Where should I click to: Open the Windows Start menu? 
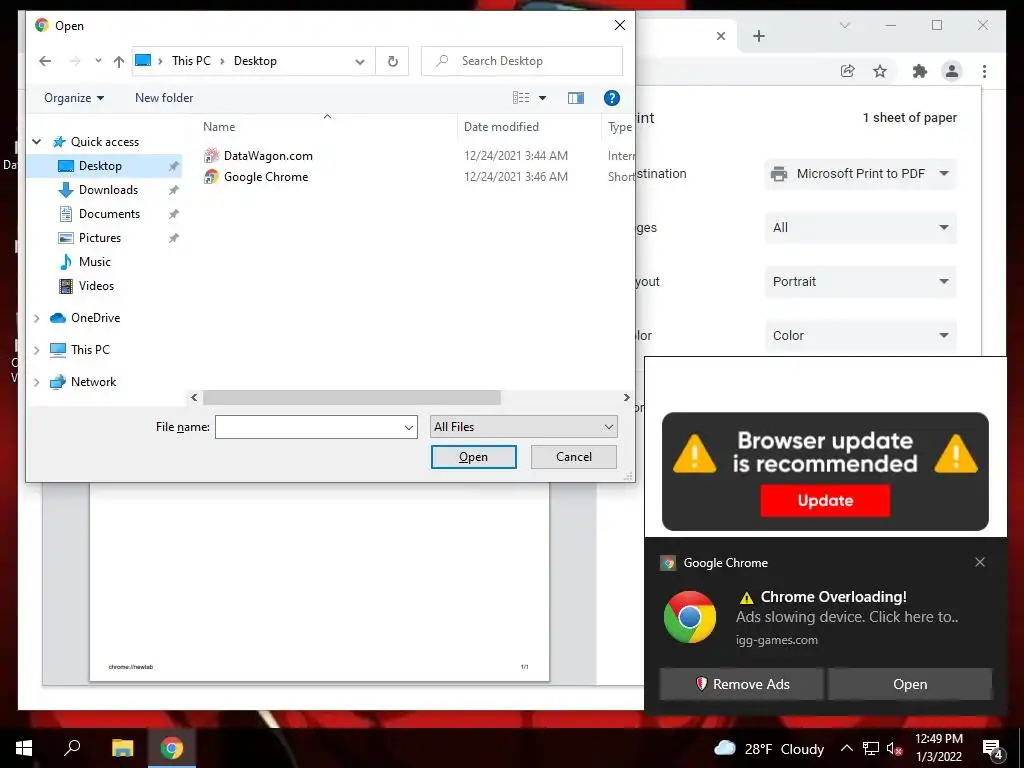pos(24,748)
